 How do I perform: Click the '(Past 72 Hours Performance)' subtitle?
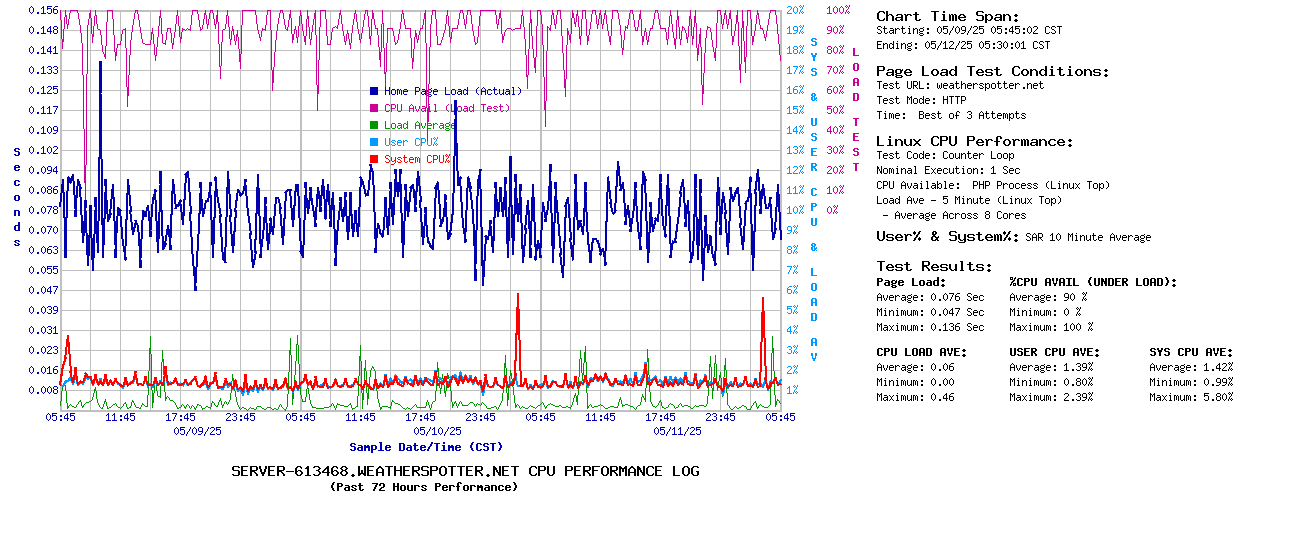point(423,487)
